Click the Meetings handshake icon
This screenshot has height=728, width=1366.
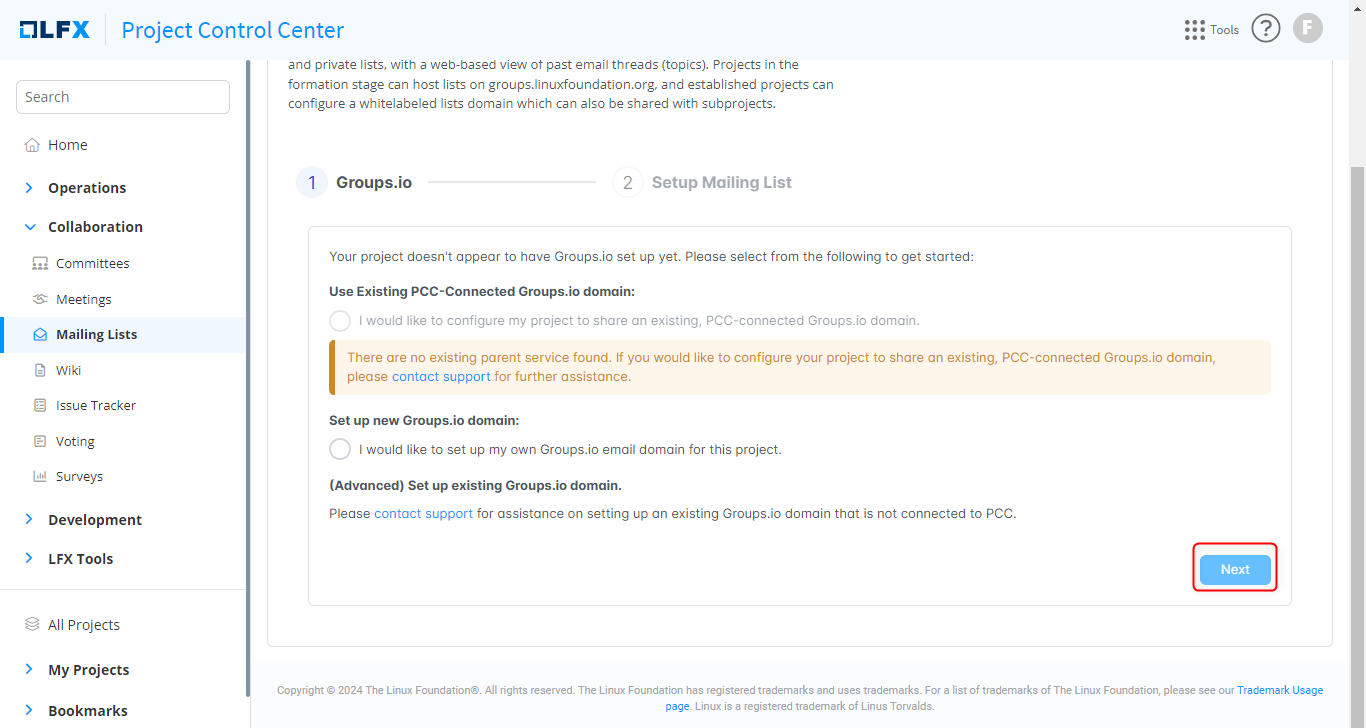(40, 299)
